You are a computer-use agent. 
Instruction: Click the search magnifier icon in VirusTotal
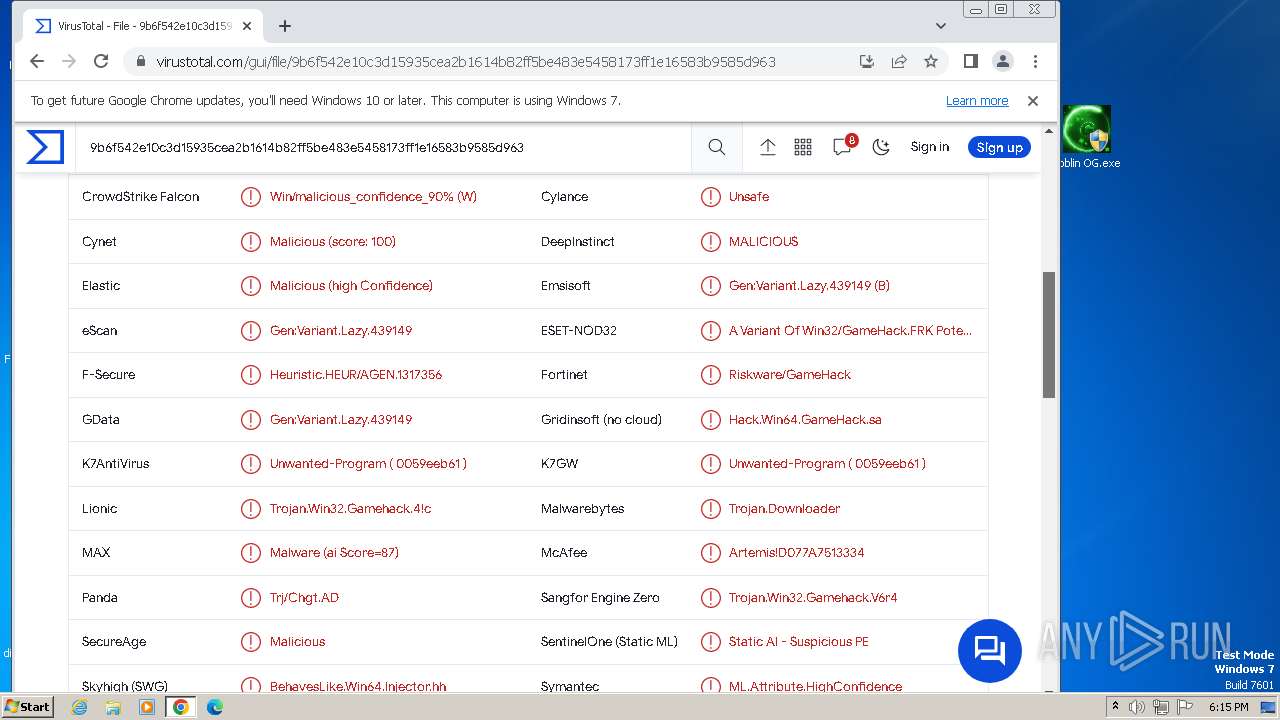point(717,147)
